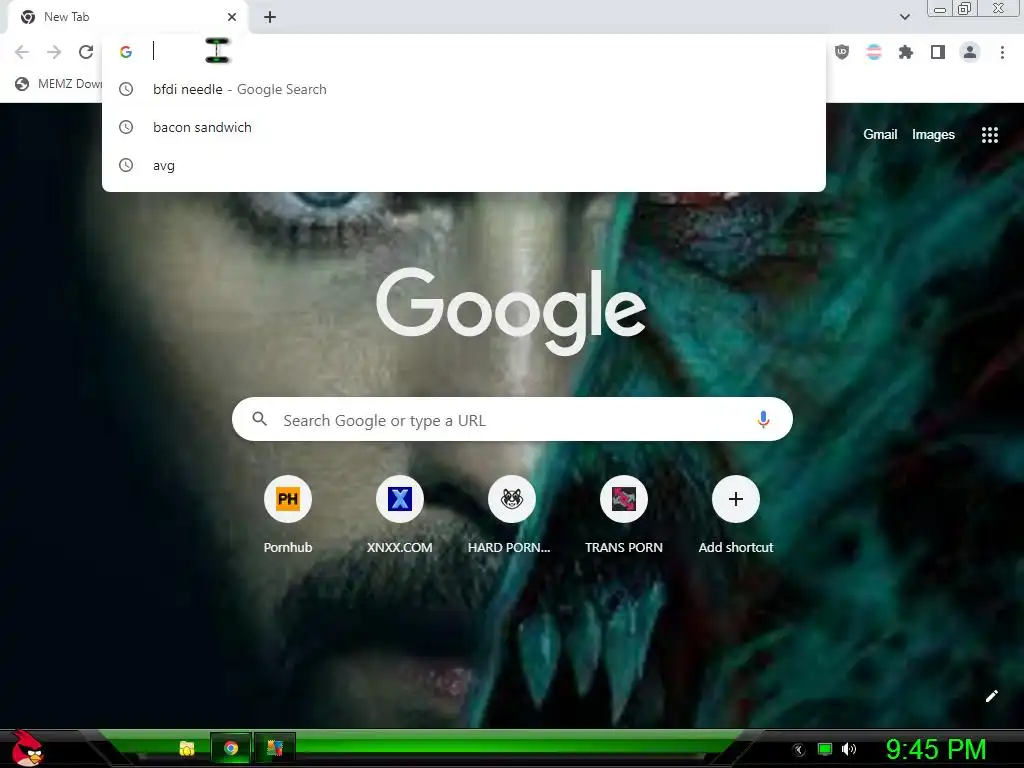The image size is (1024, 768).
Task: Open the uBlock Origin extension icon
Action: 842,52
